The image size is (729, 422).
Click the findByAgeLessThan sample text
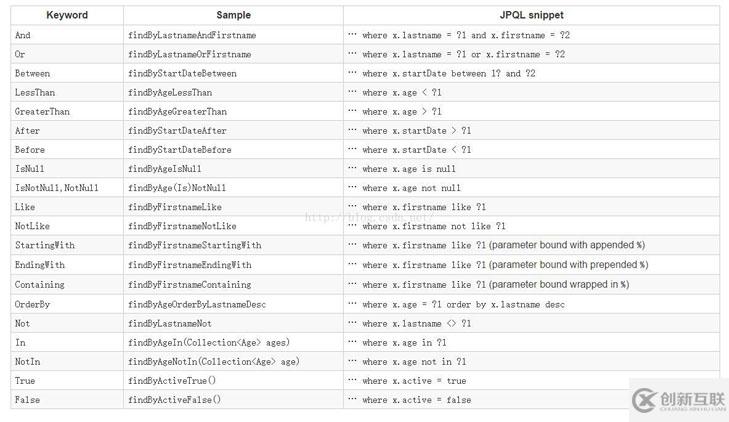pyautogui.click(x=170, y=92)
